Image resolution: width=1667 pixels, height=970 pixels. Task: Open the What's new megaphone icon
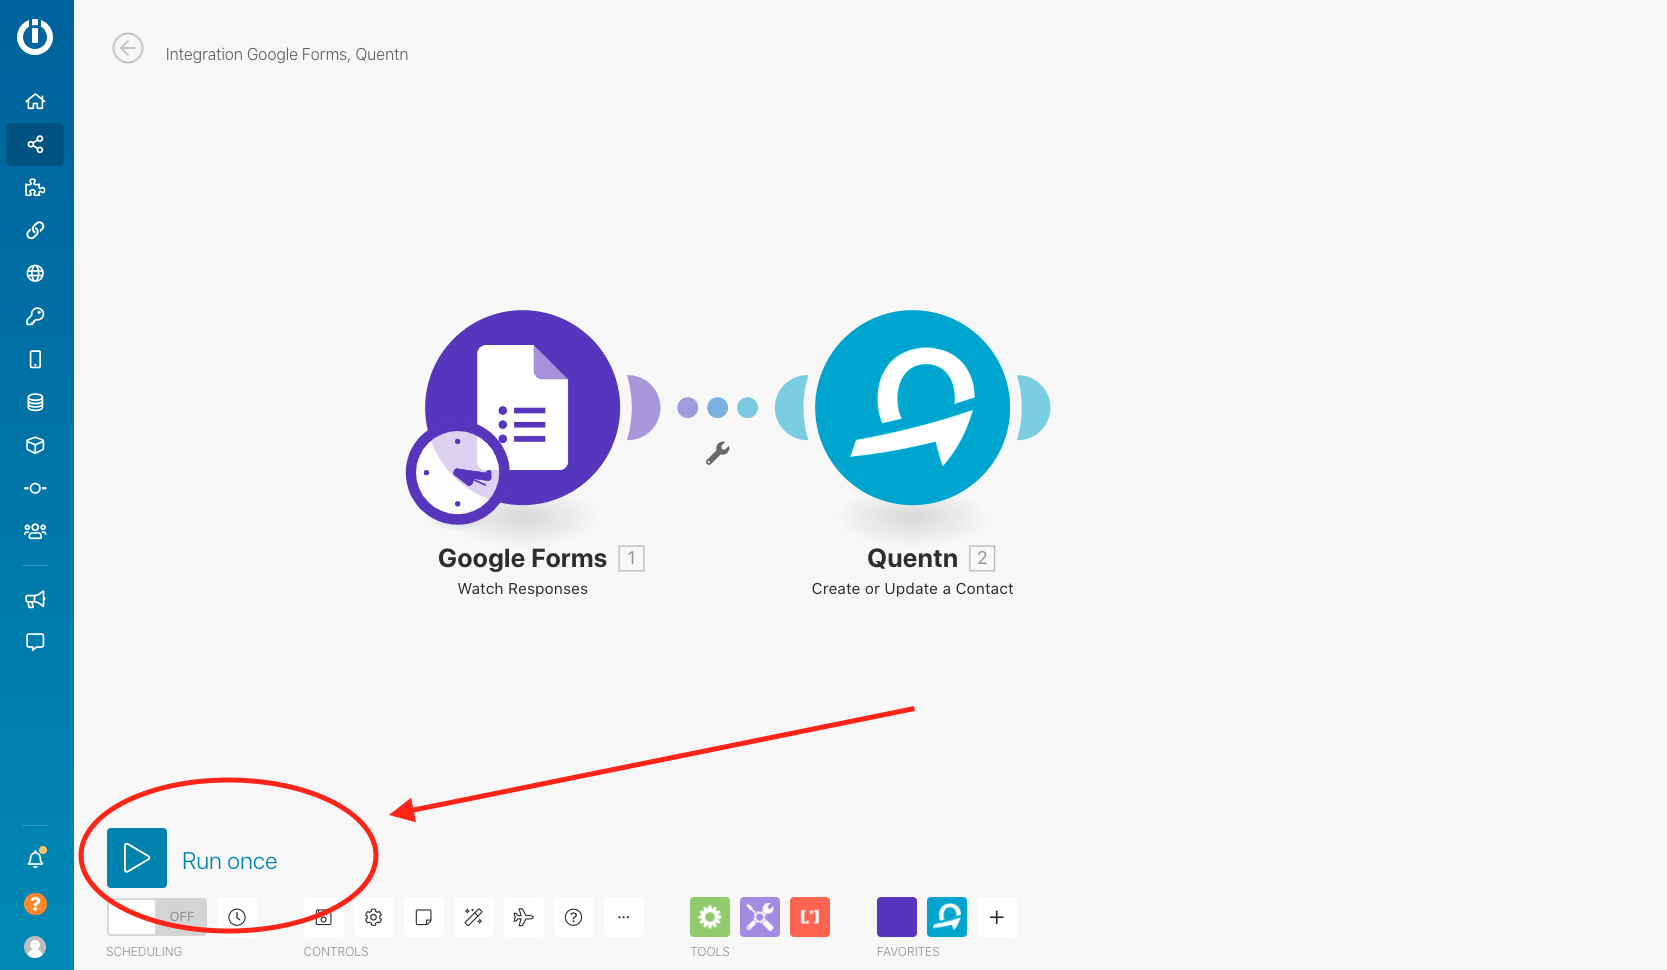(35, 599)
